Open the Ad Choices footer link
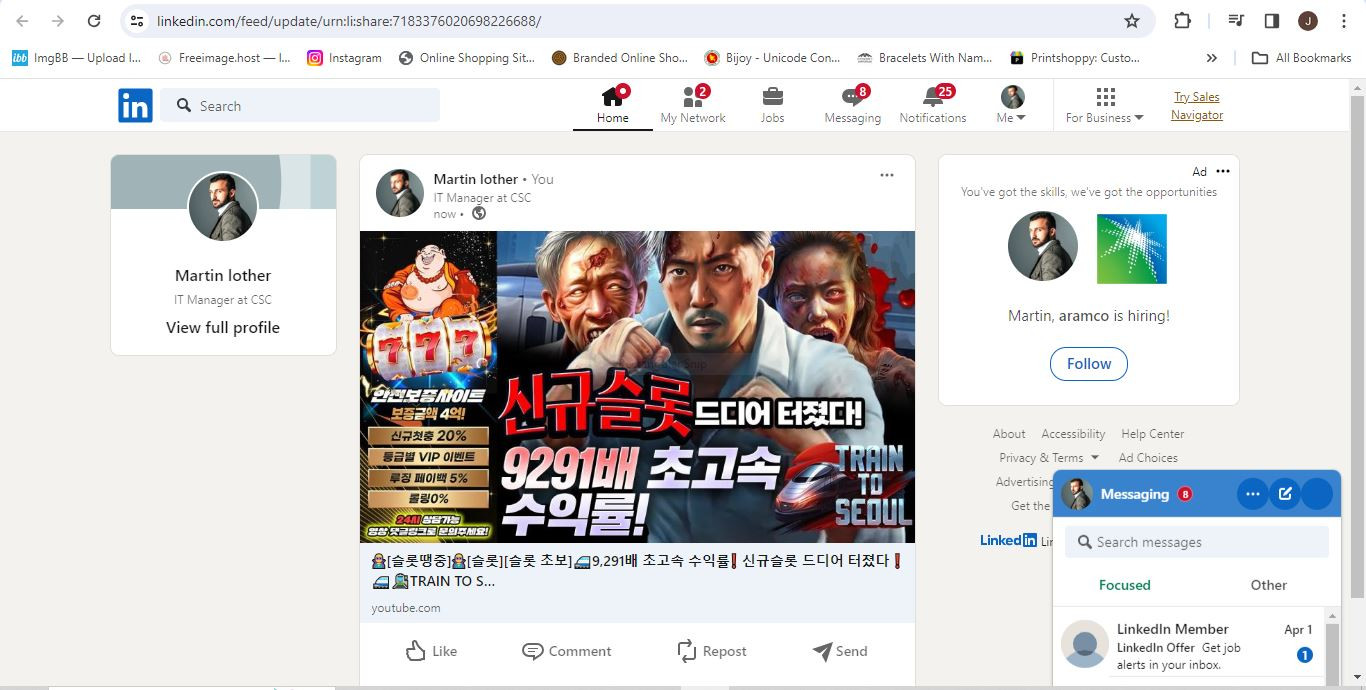Image resolution: width=1366 pixels, height=690 pixels. (x=1148, y=458)
